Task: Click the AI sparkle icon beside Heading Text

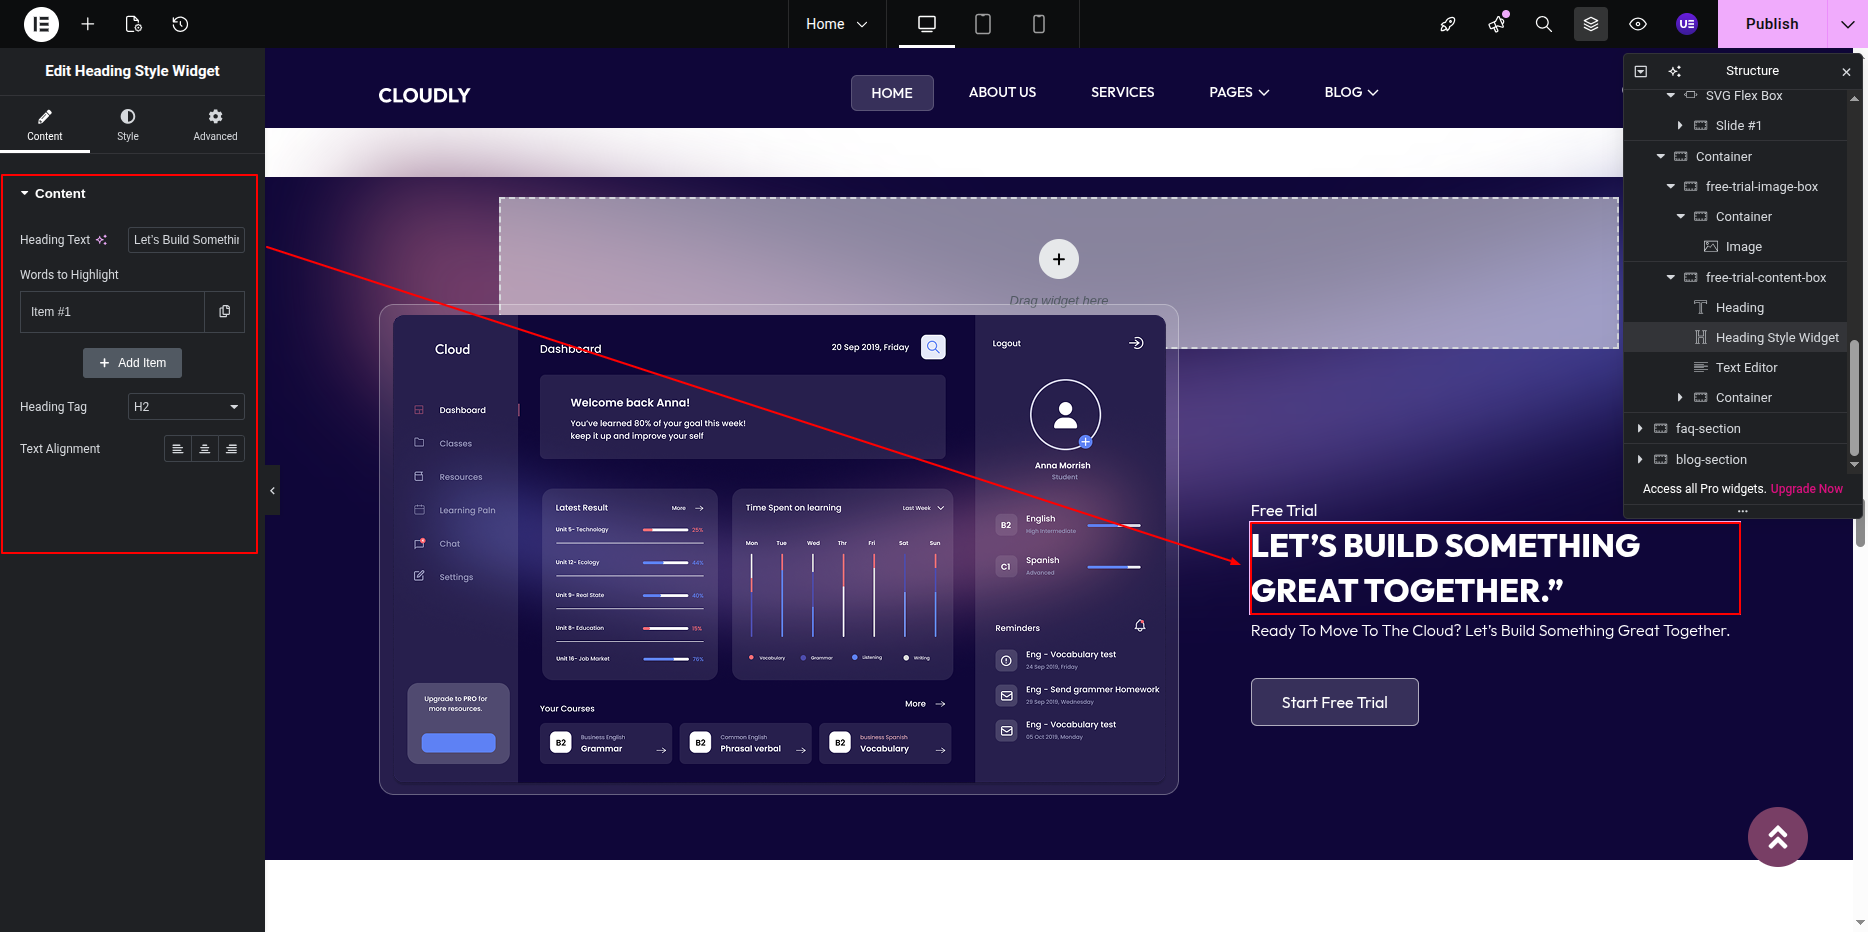Action: tap(101, 240)
